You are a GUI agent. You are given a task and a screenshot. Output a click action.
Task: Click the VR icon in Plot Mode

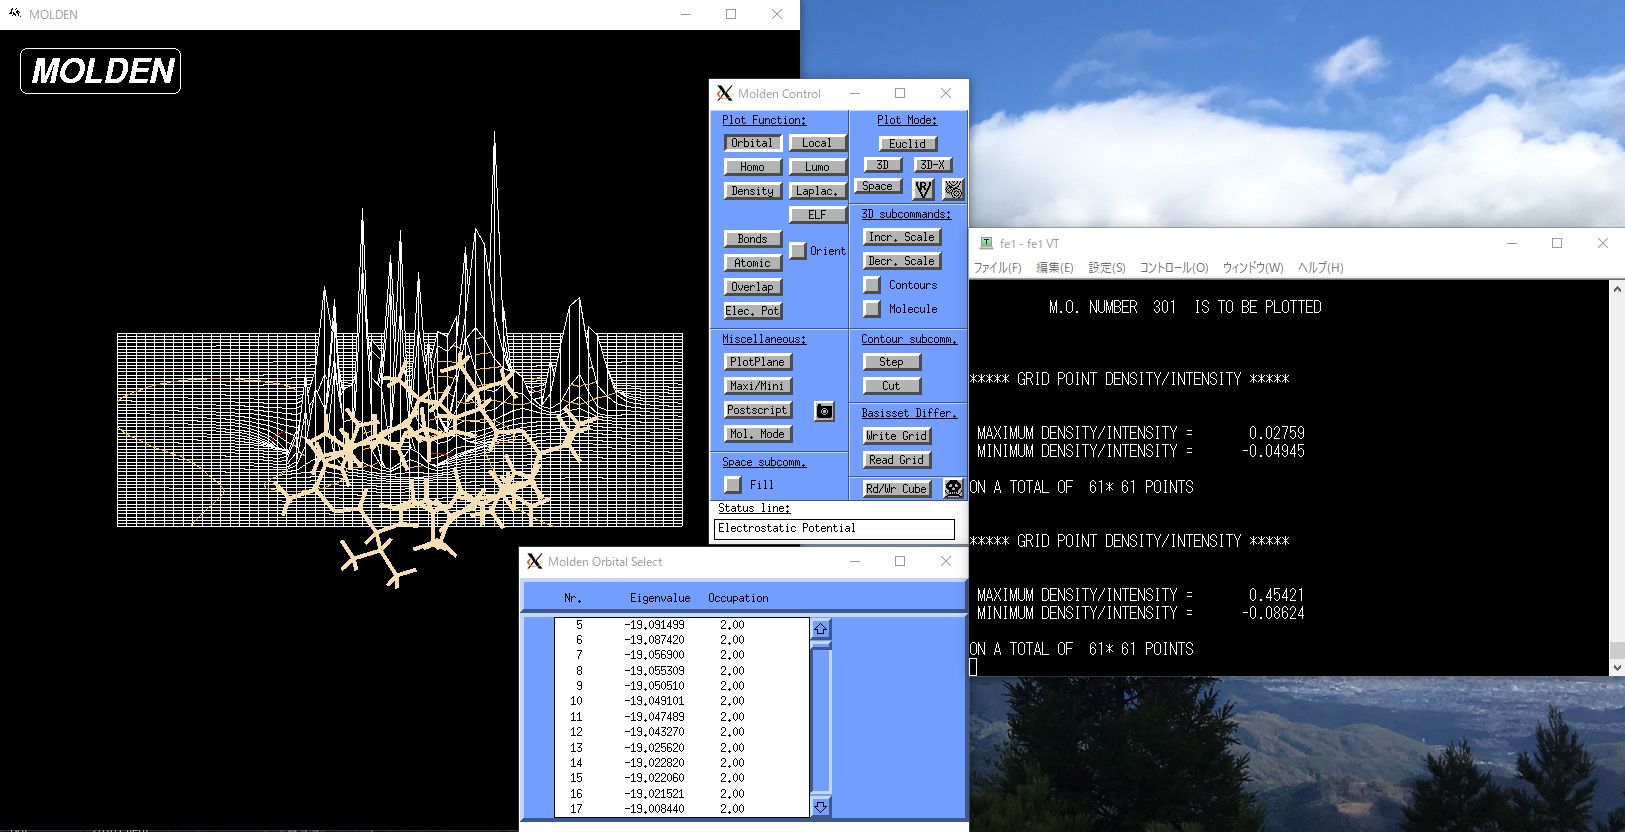(923, 188)
